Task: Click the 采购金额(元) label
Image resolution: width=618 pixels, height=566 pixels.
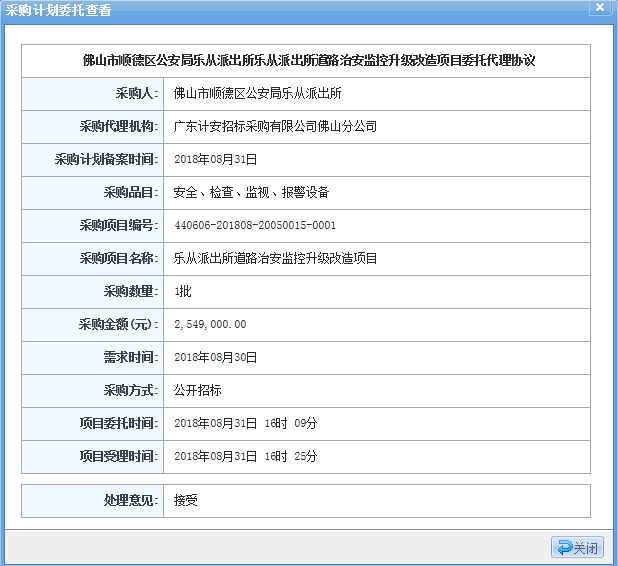Action: (119, 324)
